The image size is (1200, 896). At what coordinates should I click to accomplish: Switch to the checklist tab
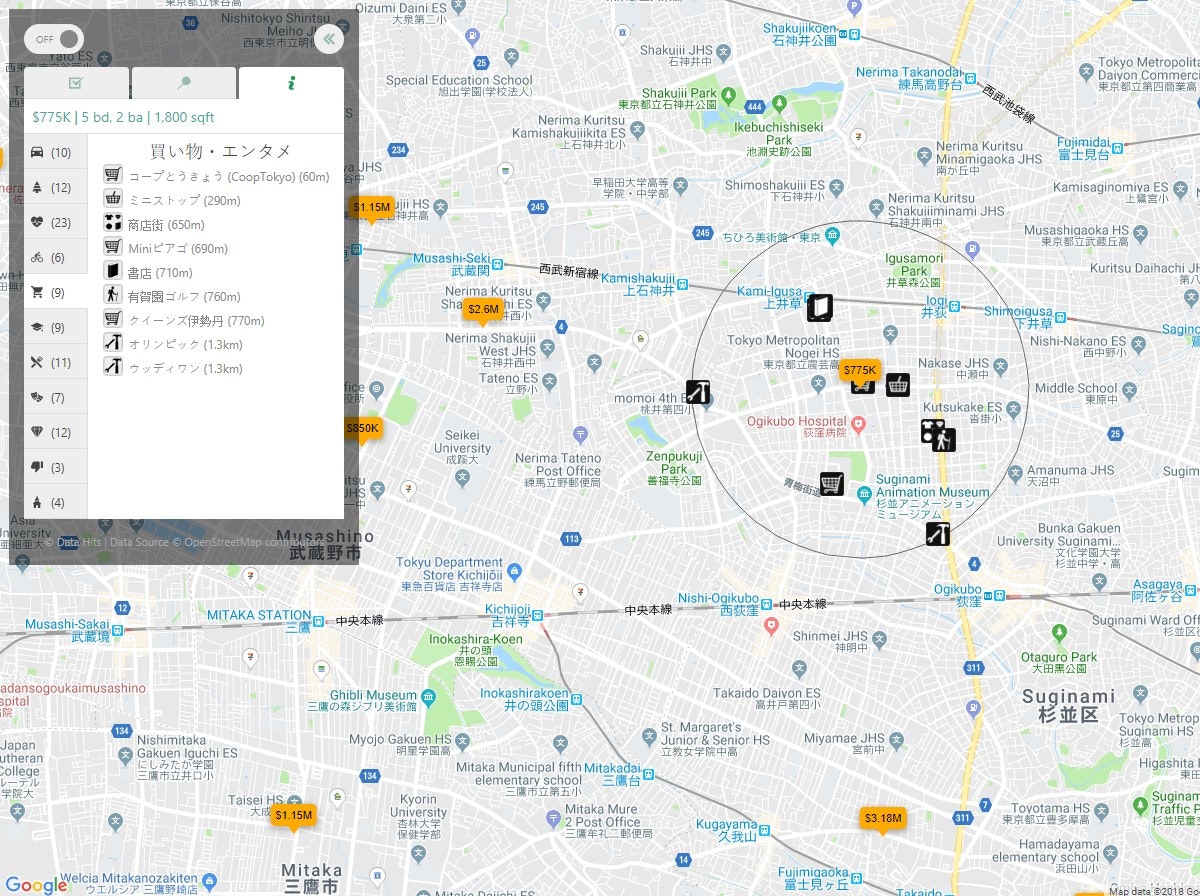pyautogui.click(x=76, y=84)
